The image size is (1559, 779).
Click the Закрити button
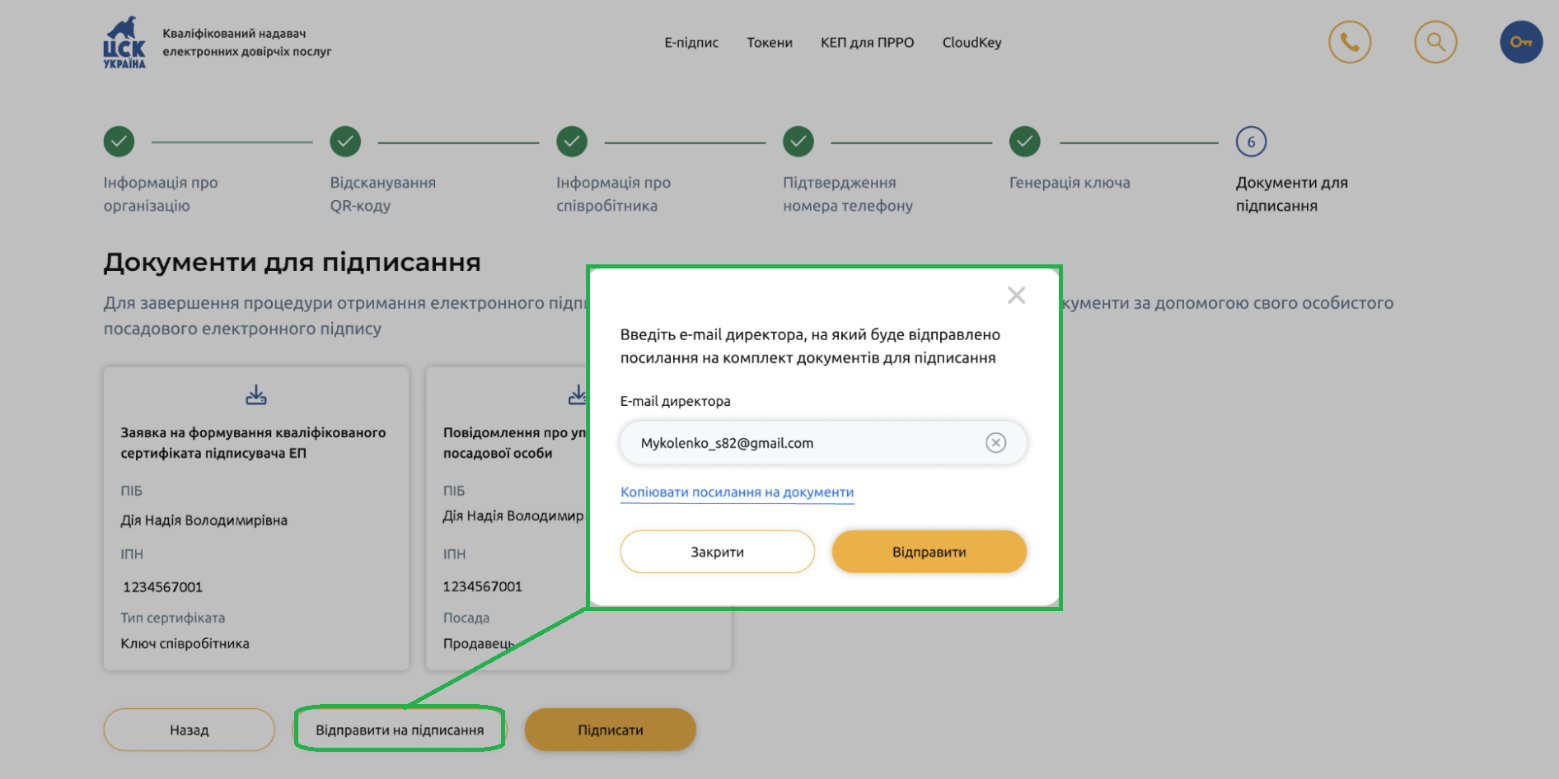(x=717, y=552)
